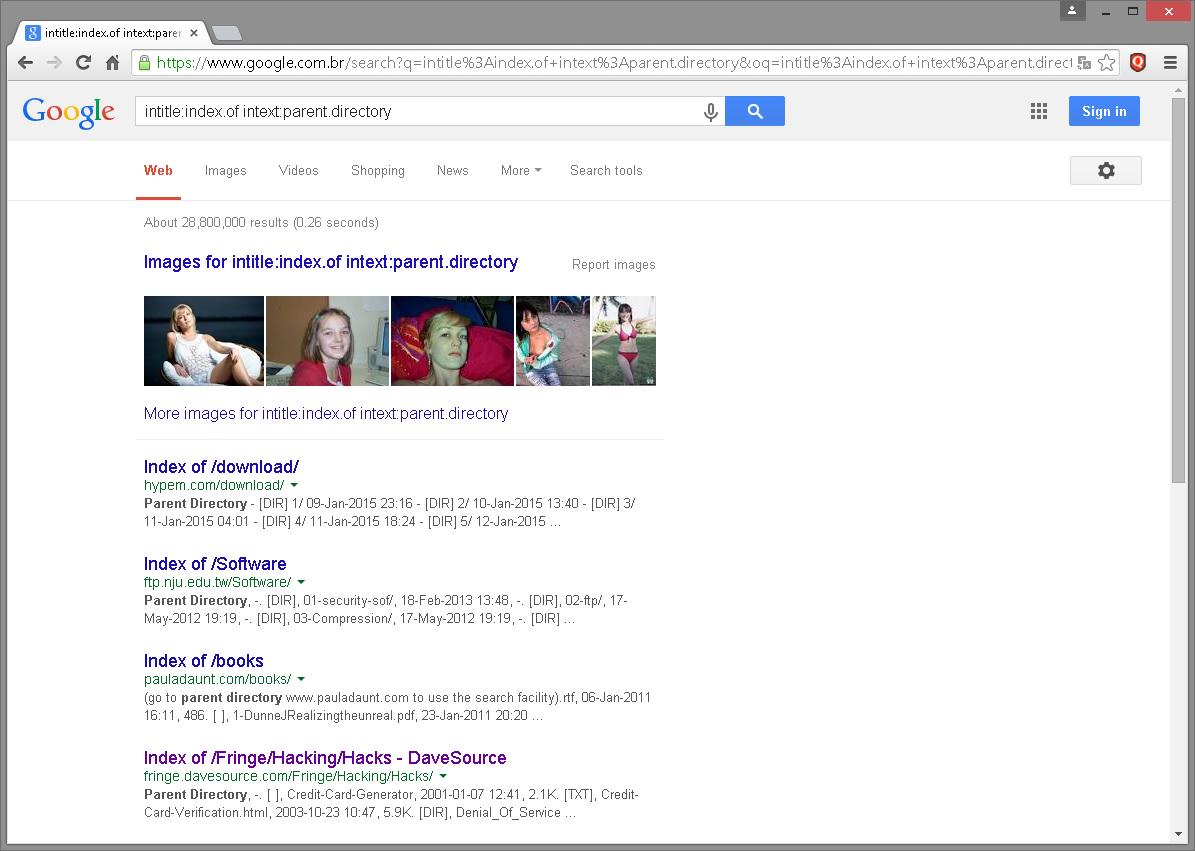Reload the page with the refresh icon
The height and width of the screenshot is (851, 1195).
(x=83, y=63)
